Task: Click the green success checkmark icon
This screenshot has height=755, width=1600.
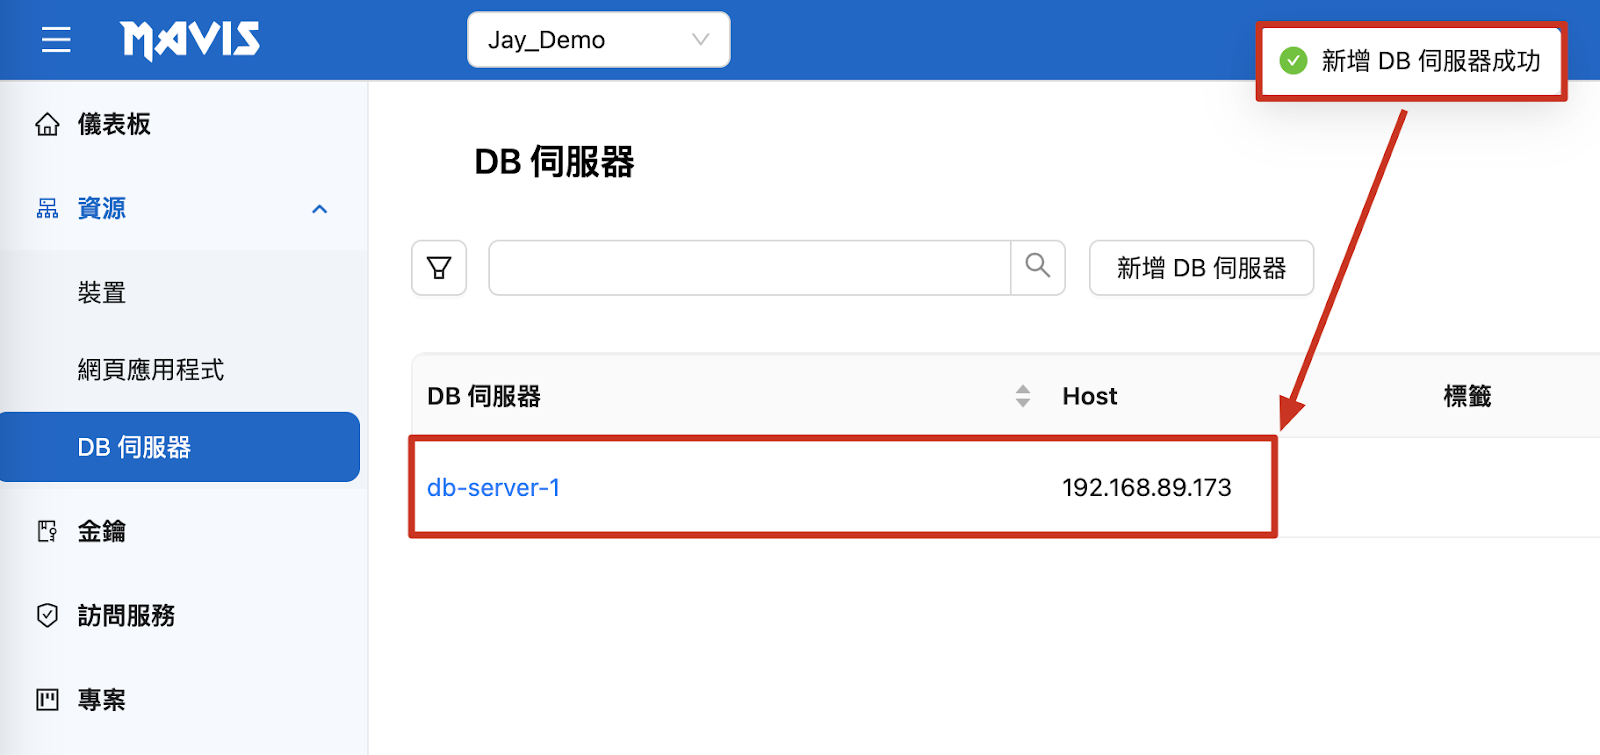Action: coord(1293,61)
